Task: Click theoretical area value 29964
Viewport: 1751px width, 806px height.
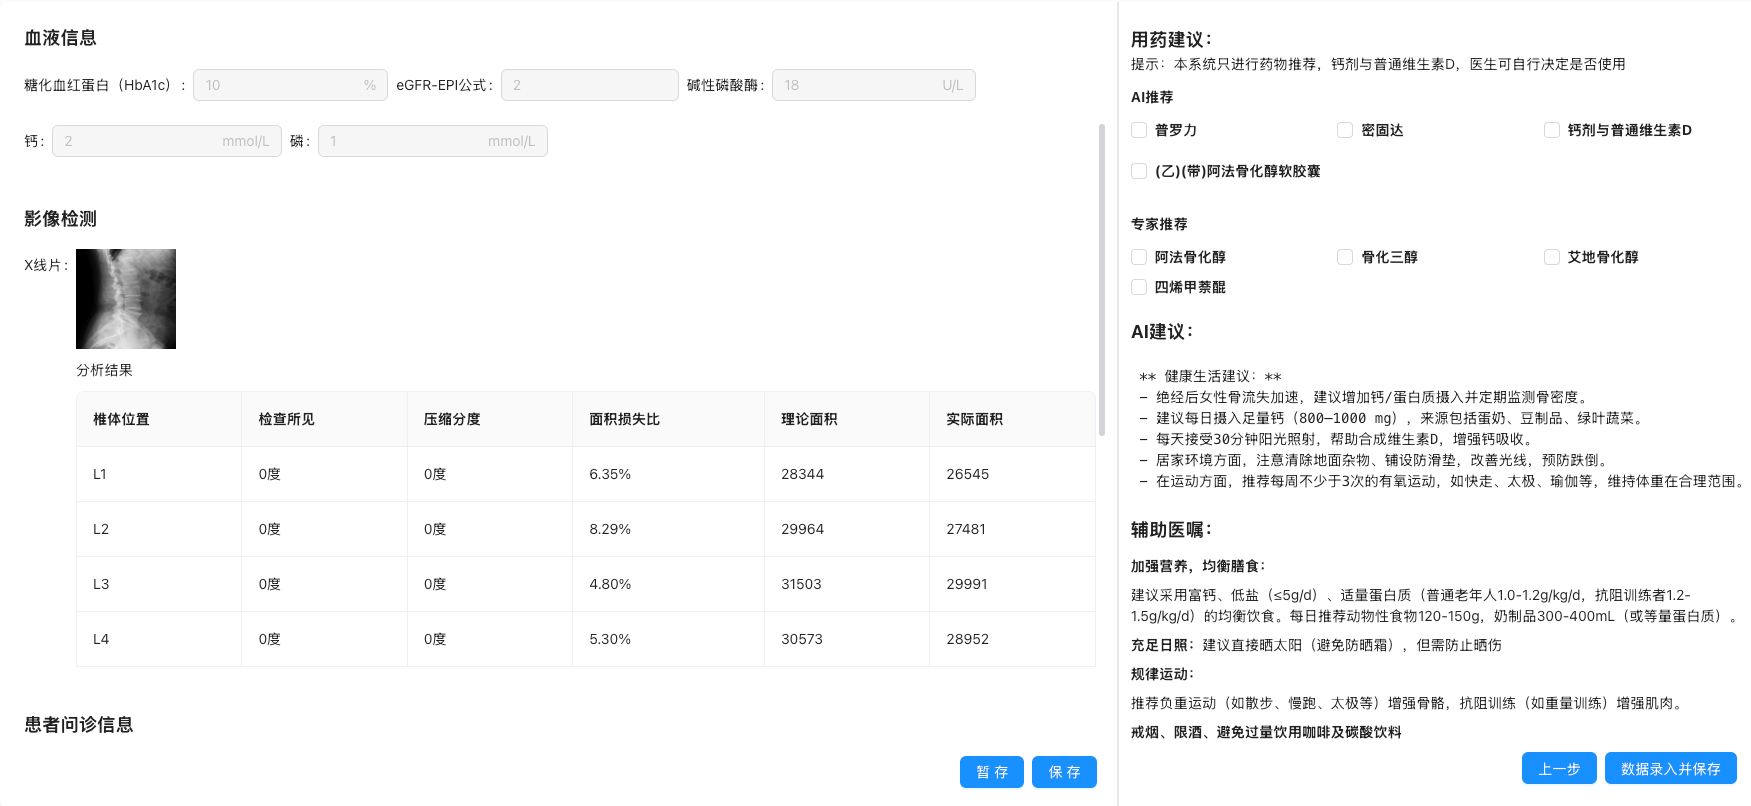Action: click(x=803, y=529)
